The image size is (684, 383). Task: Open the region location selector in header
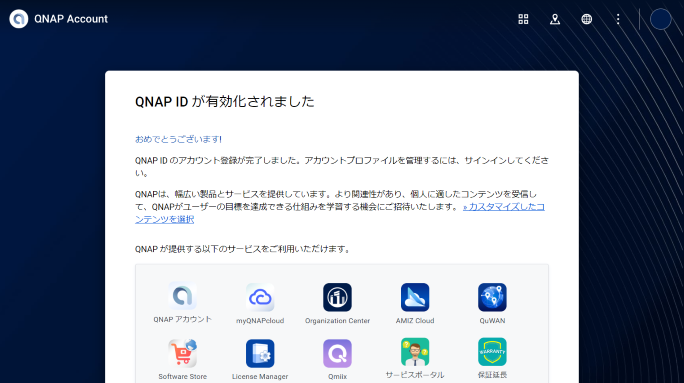(555, 19)
